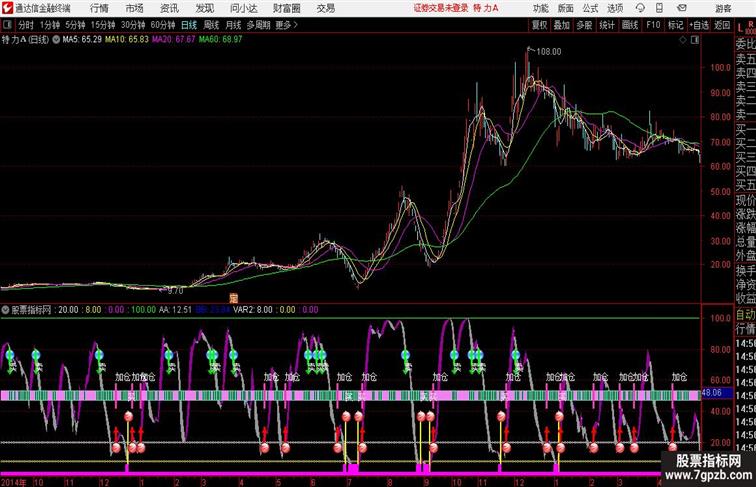Open the 选项 menu
The height and width of the screenshot is (487, 756).
[615, 8]
